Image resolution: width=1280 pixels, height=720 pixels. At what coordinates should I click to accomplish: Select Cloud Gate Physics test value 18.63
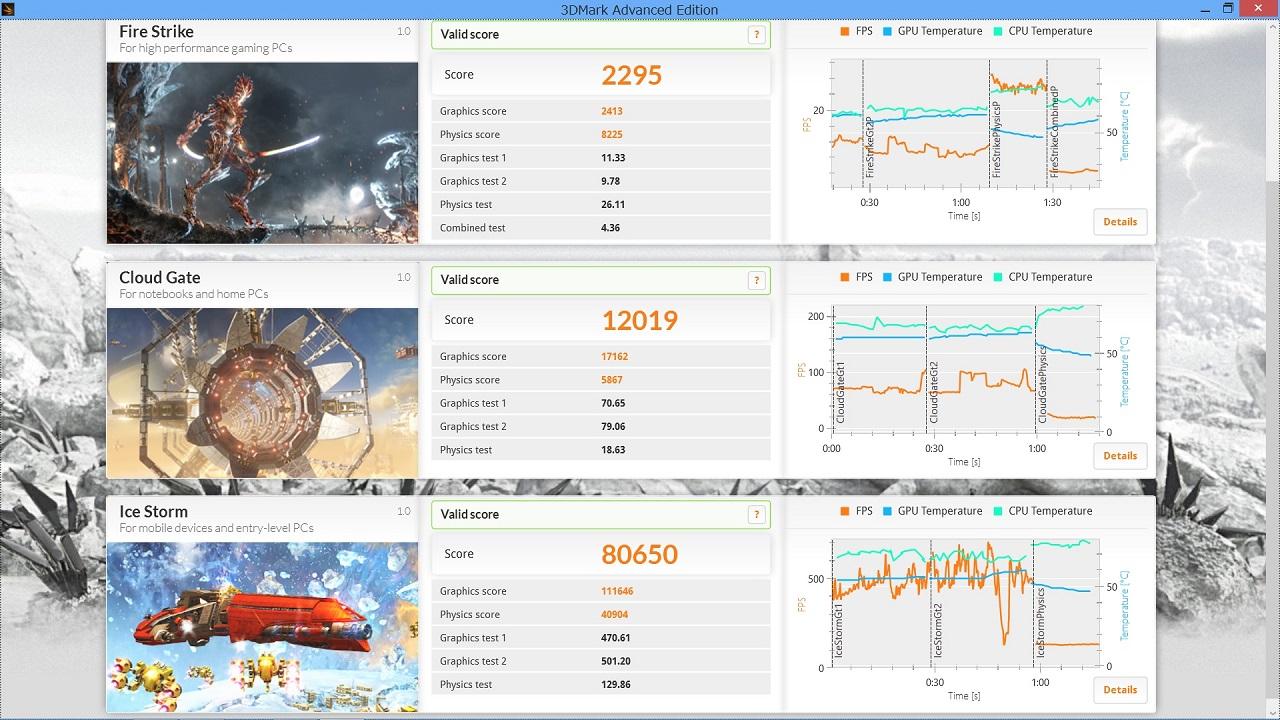[613, 450]
